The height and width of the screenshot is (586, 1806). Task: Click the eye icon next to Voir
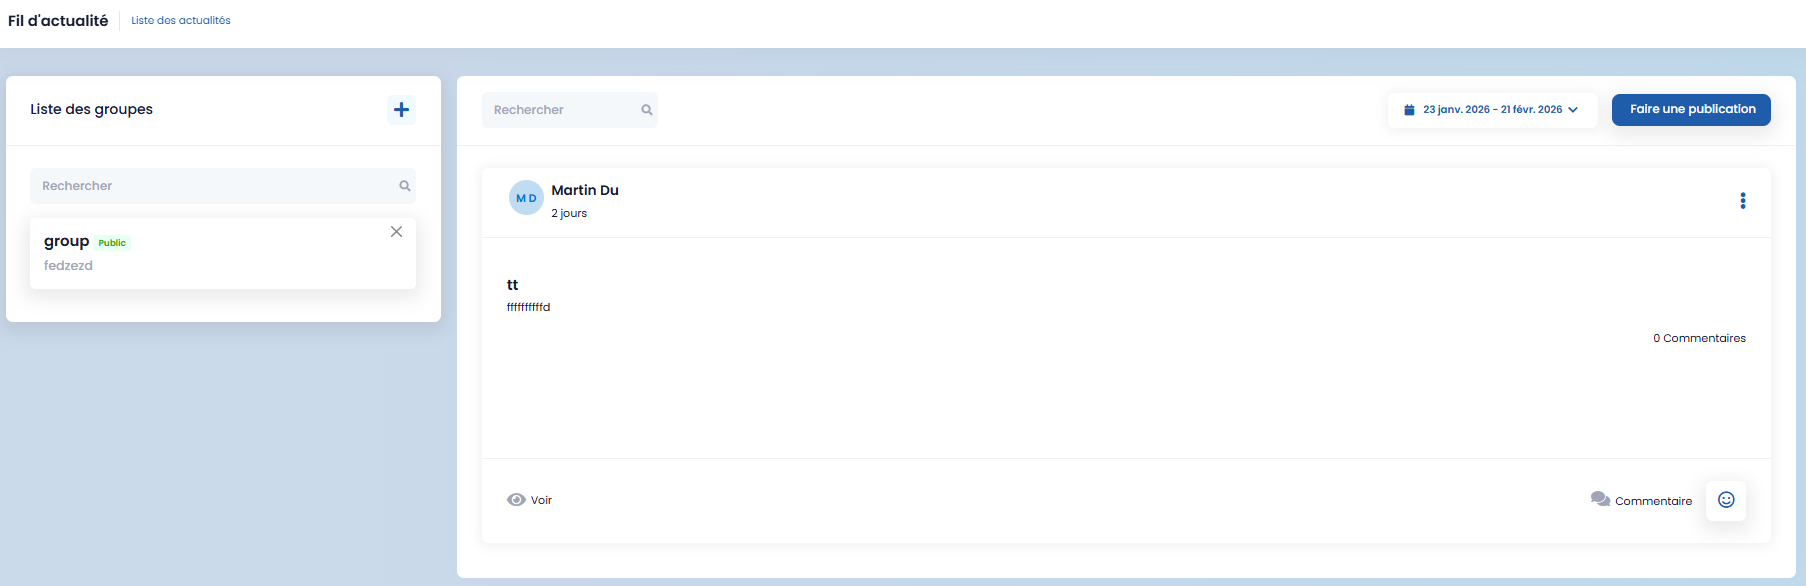click(x=516, y=500)
